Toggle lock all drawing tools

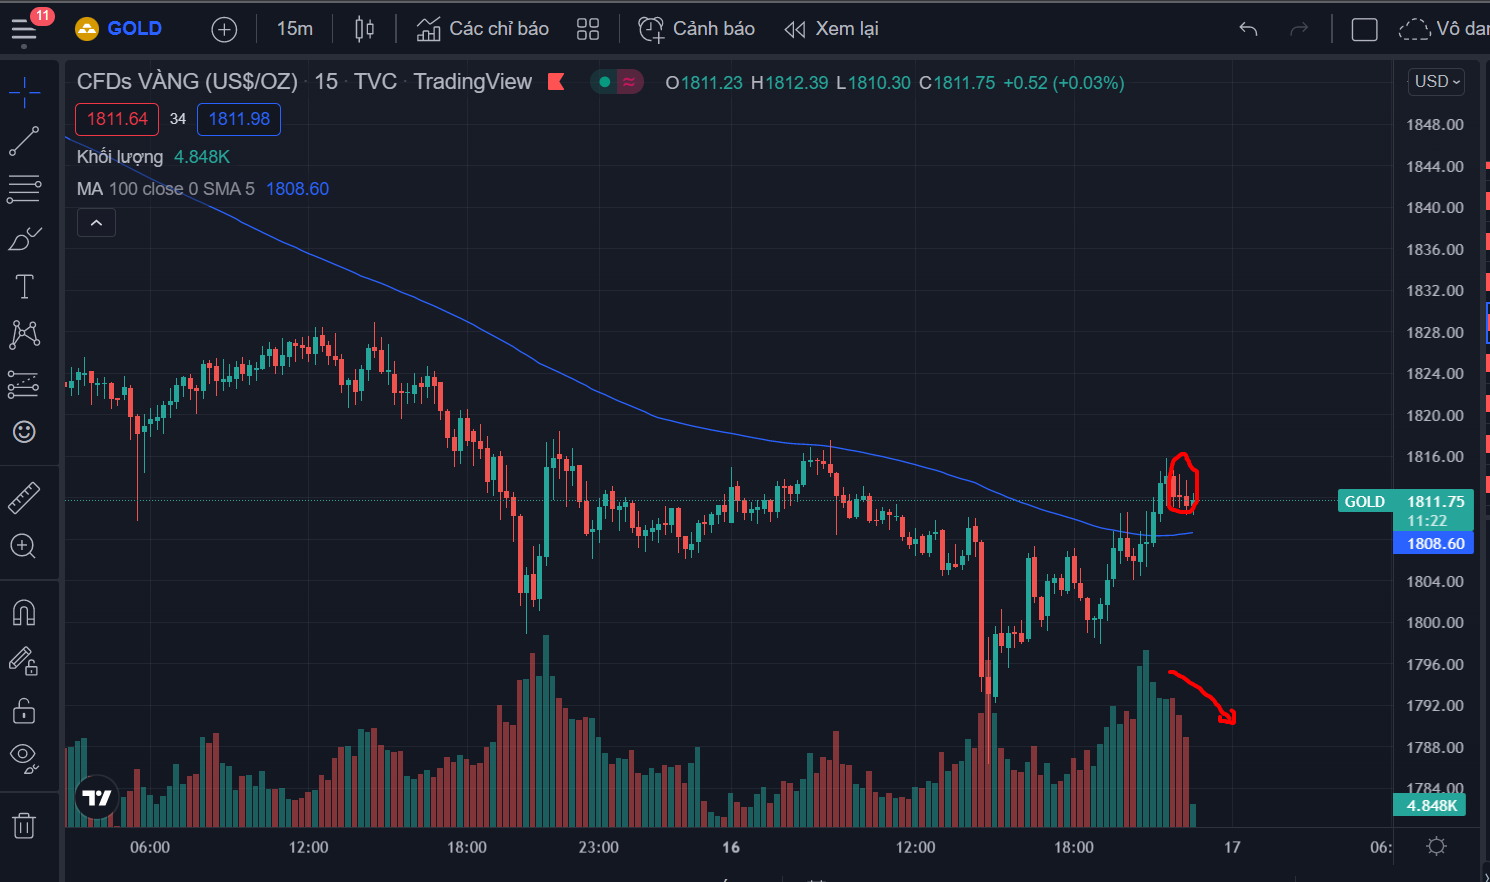(24, 710)
